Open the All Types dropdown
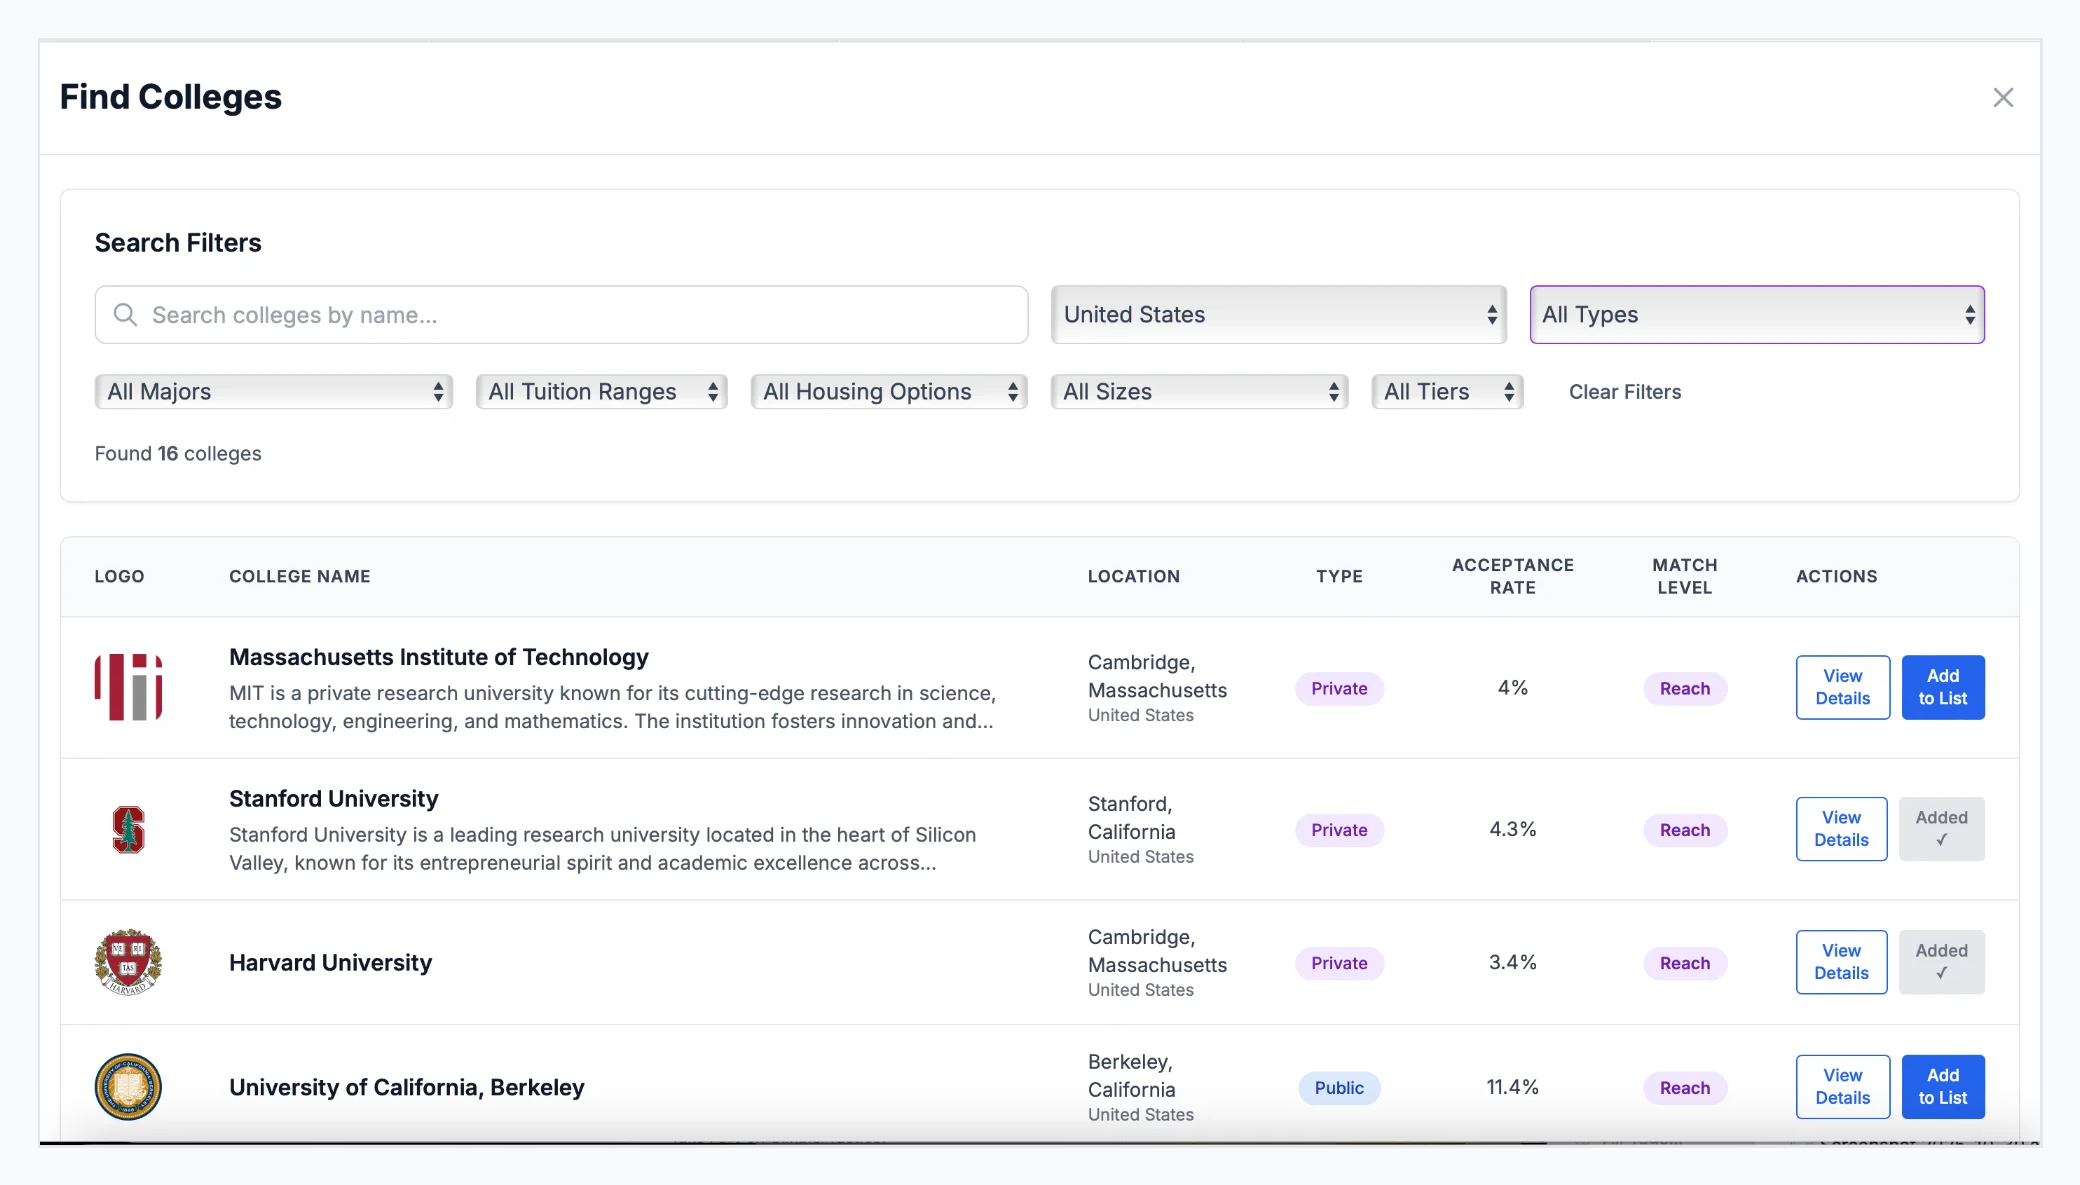This screenshot has width=2080, height=1185. pyautogui.click(x=1756, y=314)
